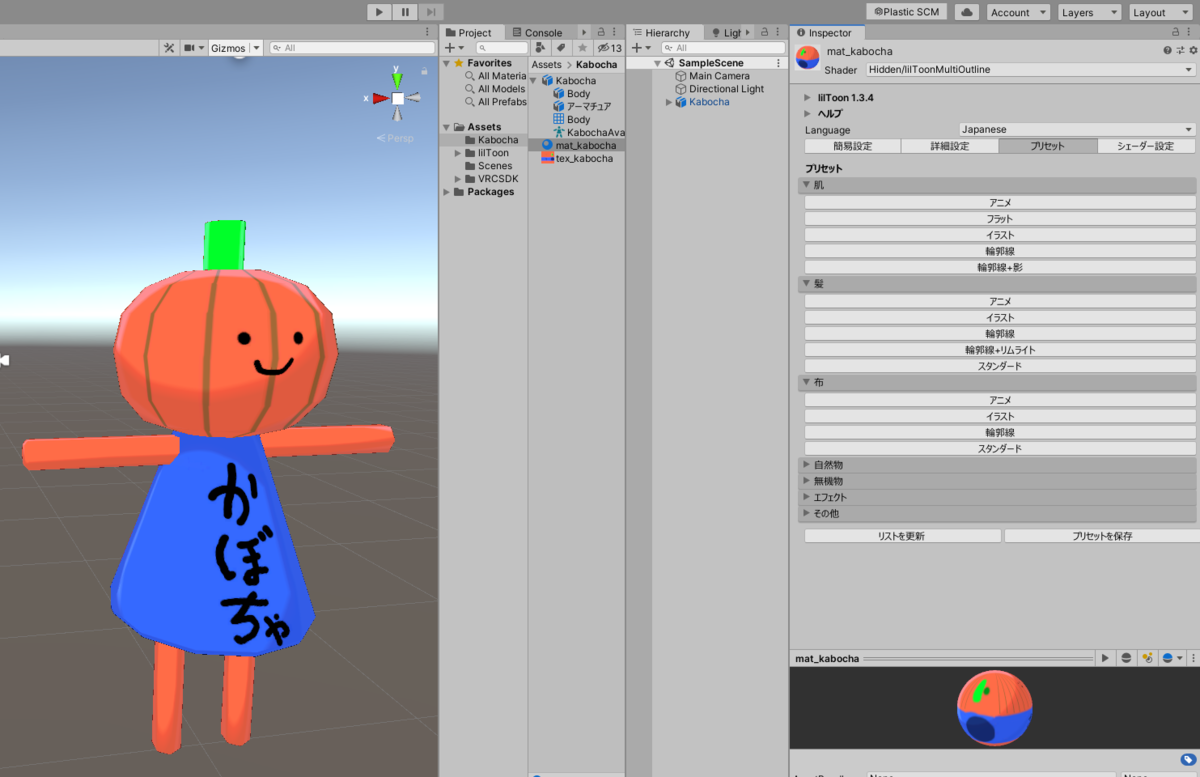Viewport: 1200px width, 777px height.
Task: Open the Scene view tools settings icon
Action: (x=169, y=48)
